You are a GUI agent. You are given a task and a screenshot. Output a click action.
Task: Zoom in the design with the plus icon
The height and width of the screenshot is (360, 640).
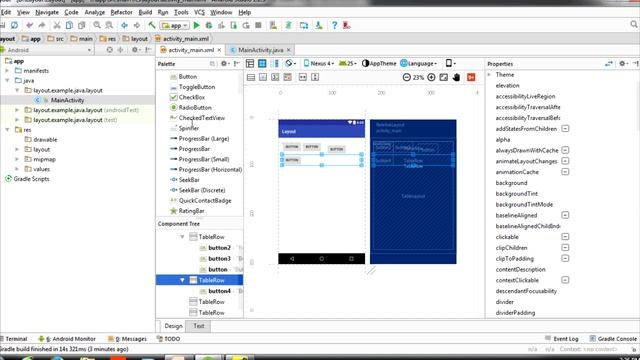click(x=431, y=77)
